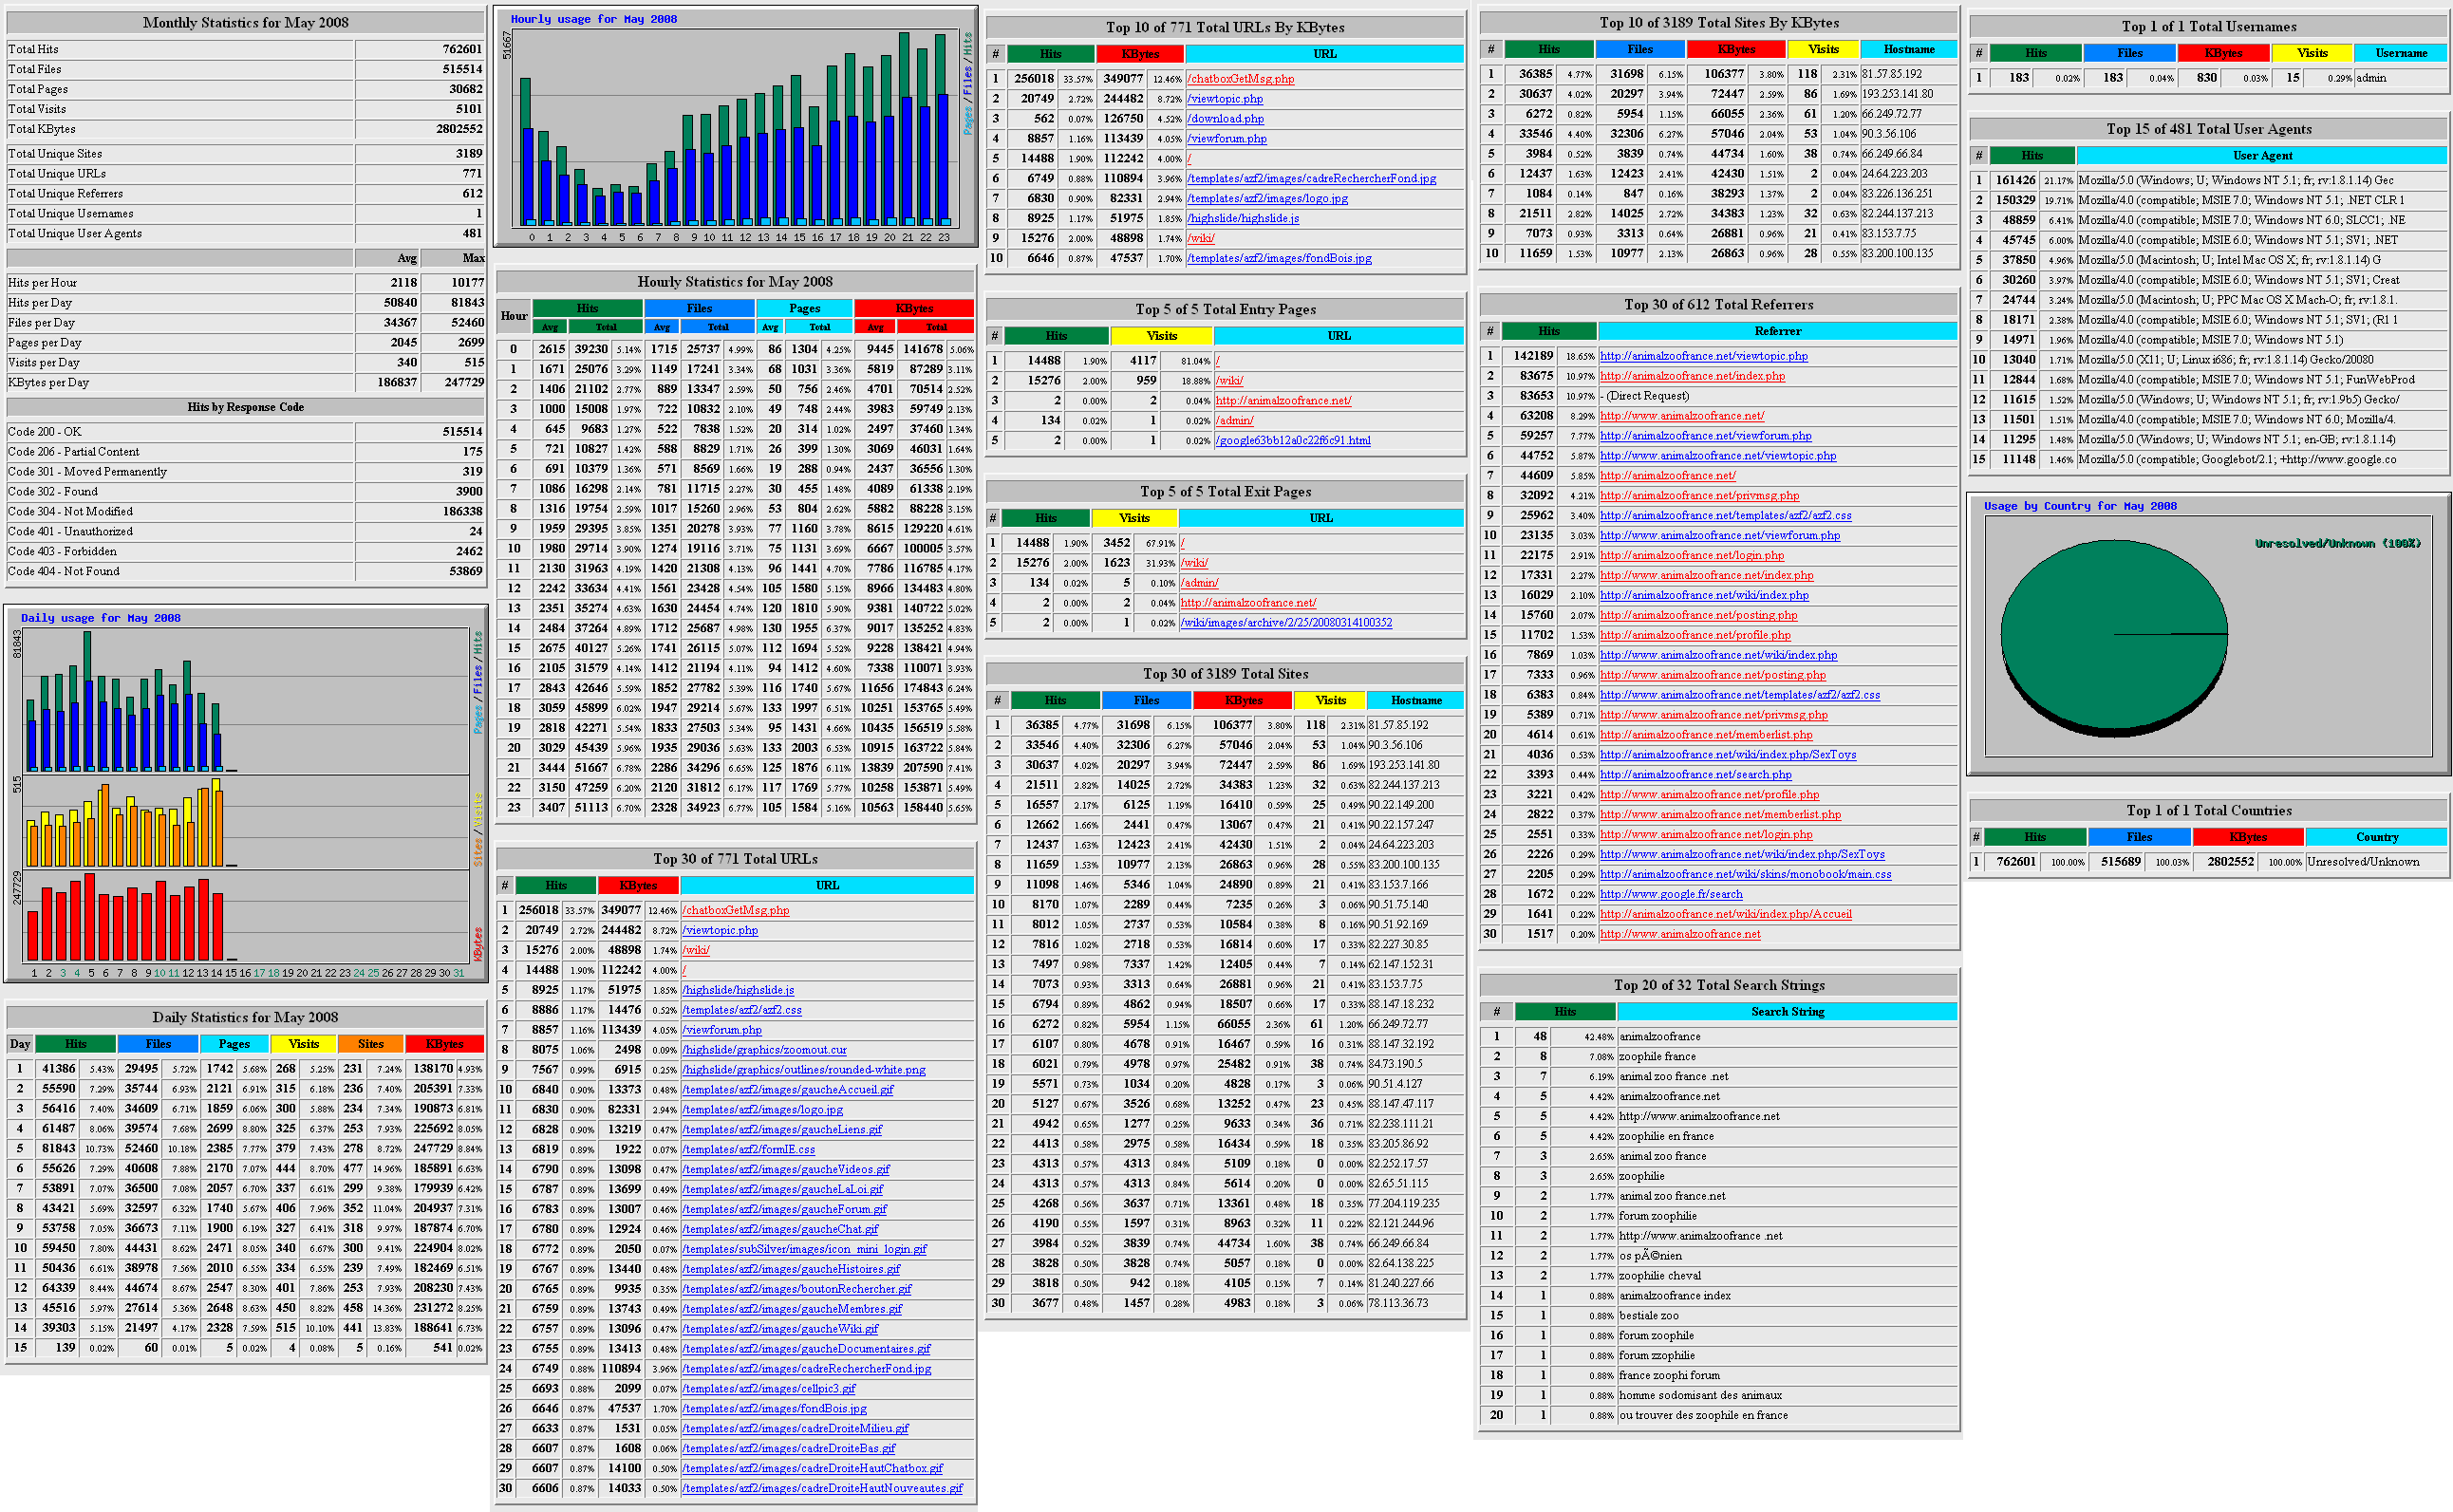Click the Country column header in Total Countries
2453x1512 pixels.
pyautogui.click(x=2375, y=837)
